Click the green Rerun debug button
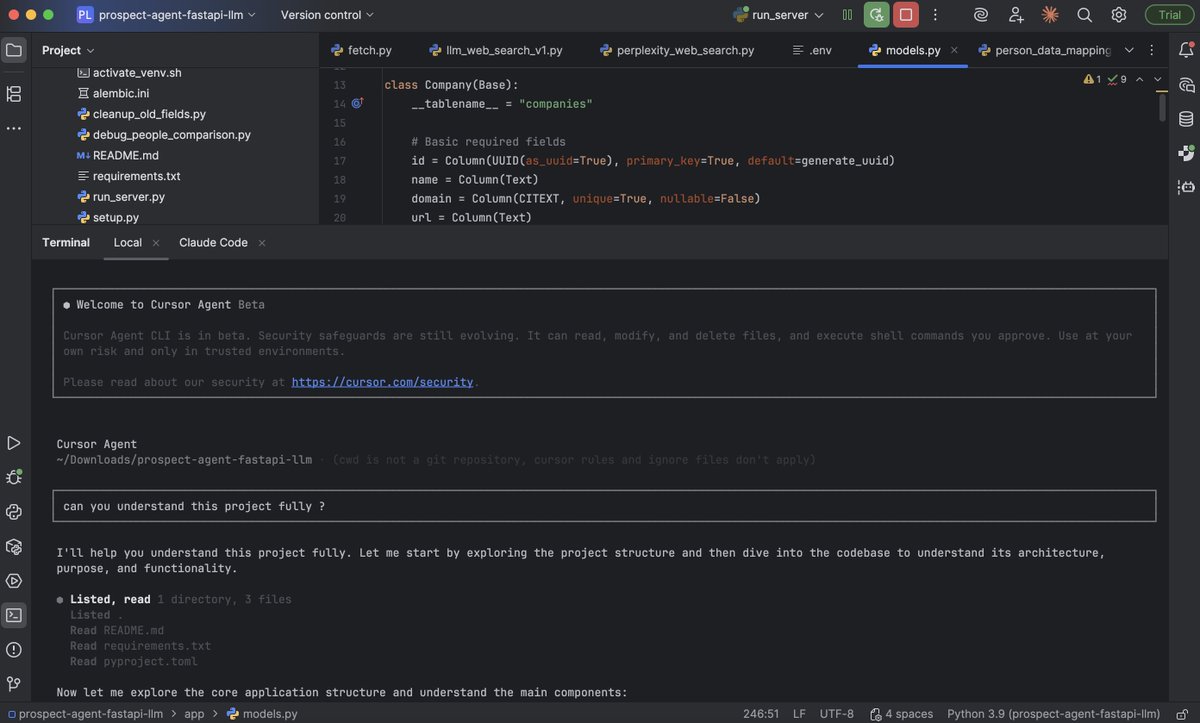Image resolution: width=1200 pixels, height=723 pixels. click(x=877, y=15)
